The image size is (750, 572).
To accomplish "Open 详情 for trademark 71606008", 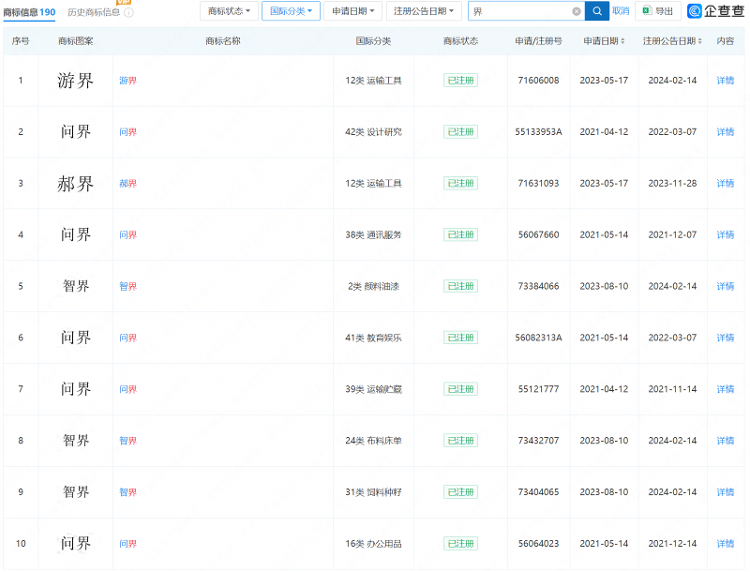I will pyautogui.click(x=725, y=80).
